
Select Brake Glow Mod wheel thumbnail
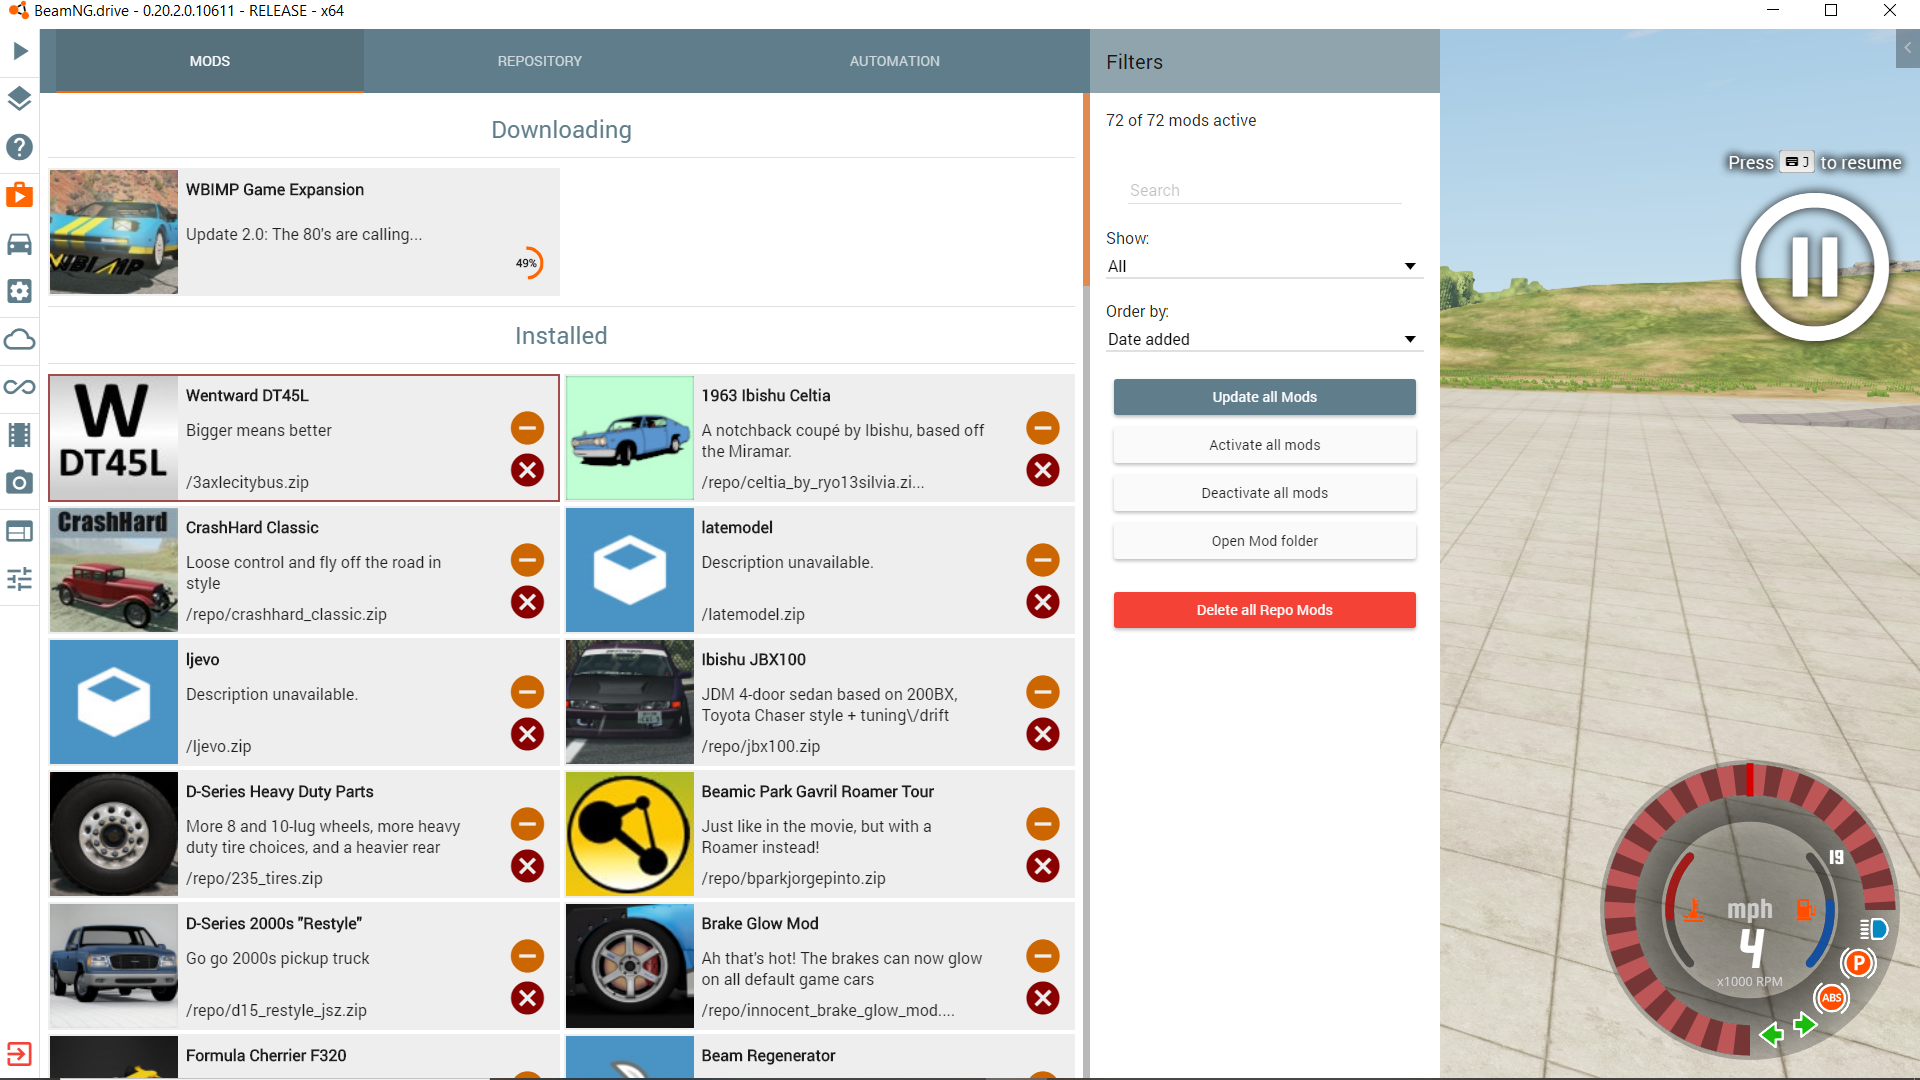tap(630, 966)
